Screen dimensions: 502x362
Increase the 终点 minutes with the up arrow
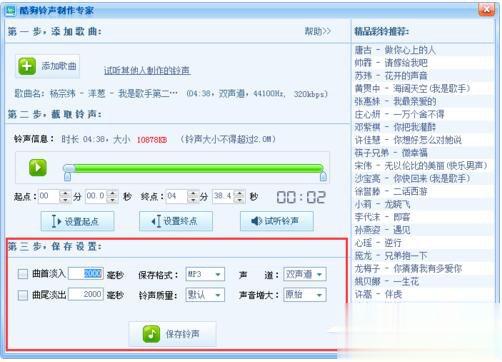193,193
